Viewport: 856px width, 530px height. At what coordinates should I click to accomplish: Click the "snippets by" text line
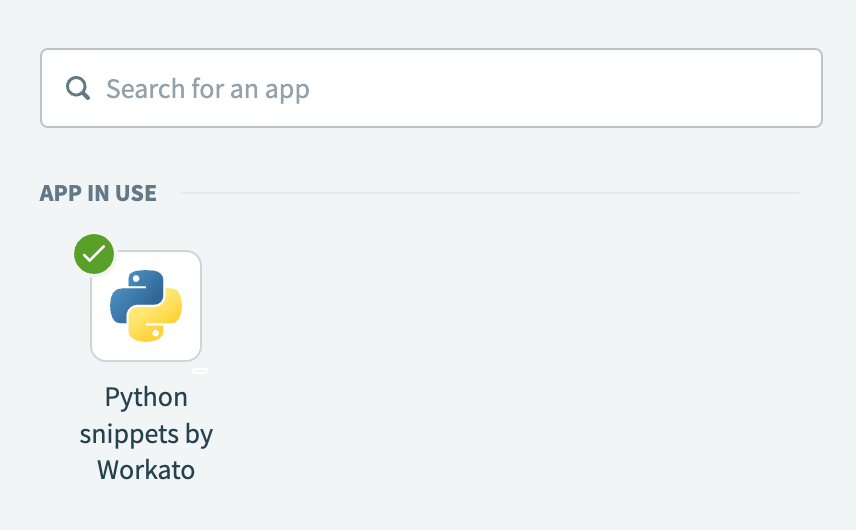pos(146,433)
